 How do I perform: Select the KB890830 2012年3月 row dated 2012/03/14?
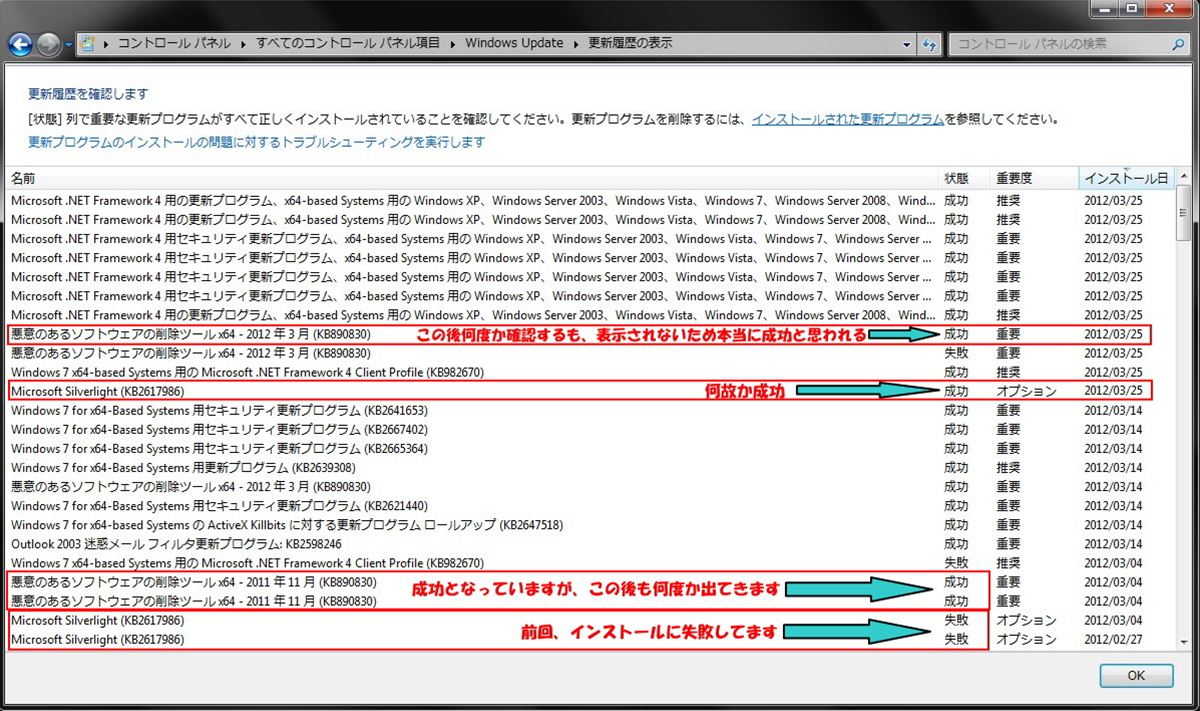pyautogui.click(x=590, y=486)
